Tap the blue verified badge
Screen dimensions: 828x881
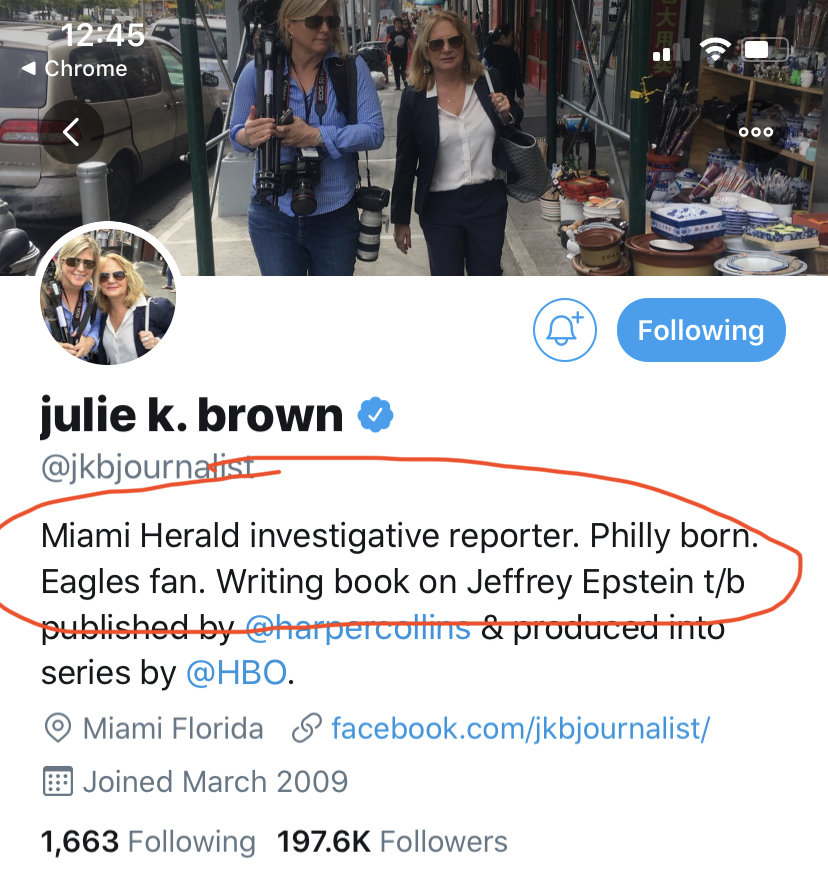(375, 415)
